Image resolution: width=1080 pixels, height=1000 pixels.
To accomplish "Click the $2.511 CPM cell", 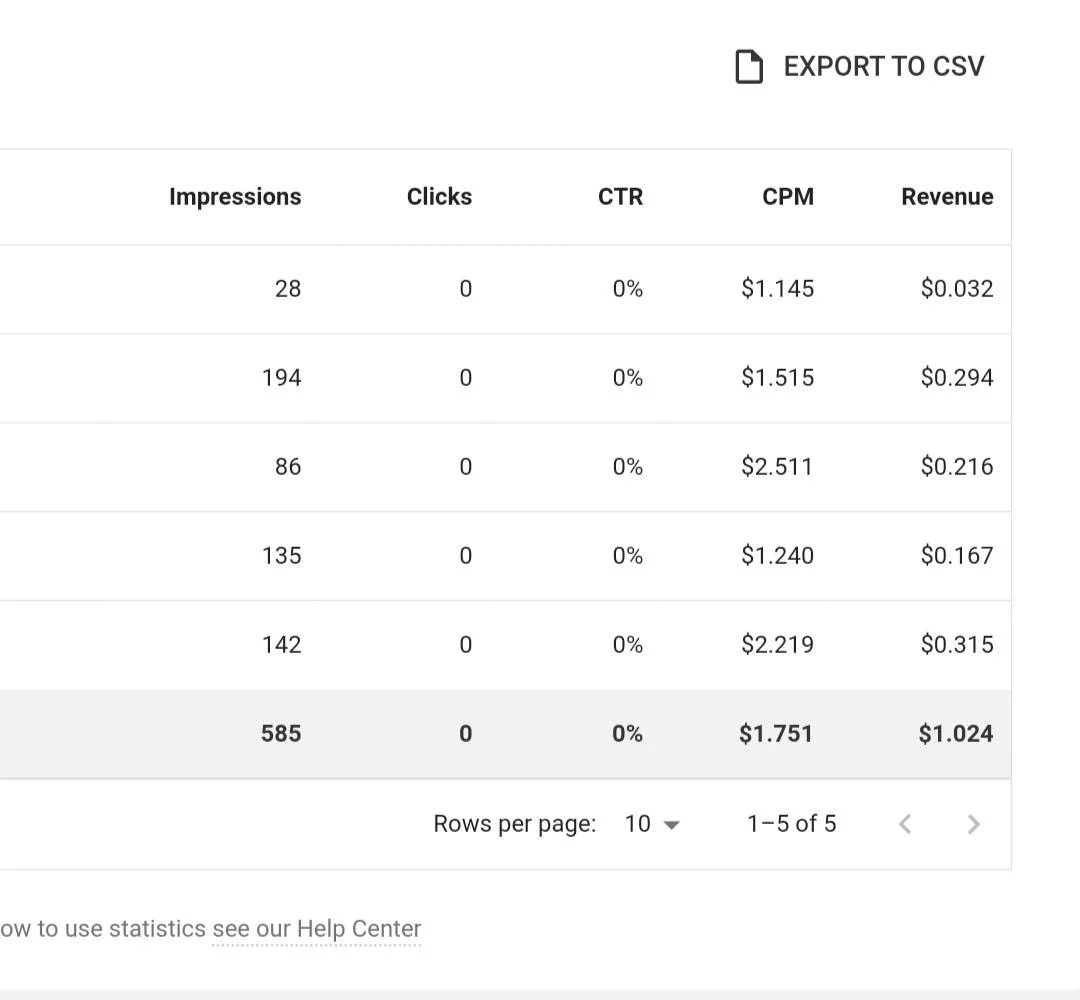I will click(777, 466).
